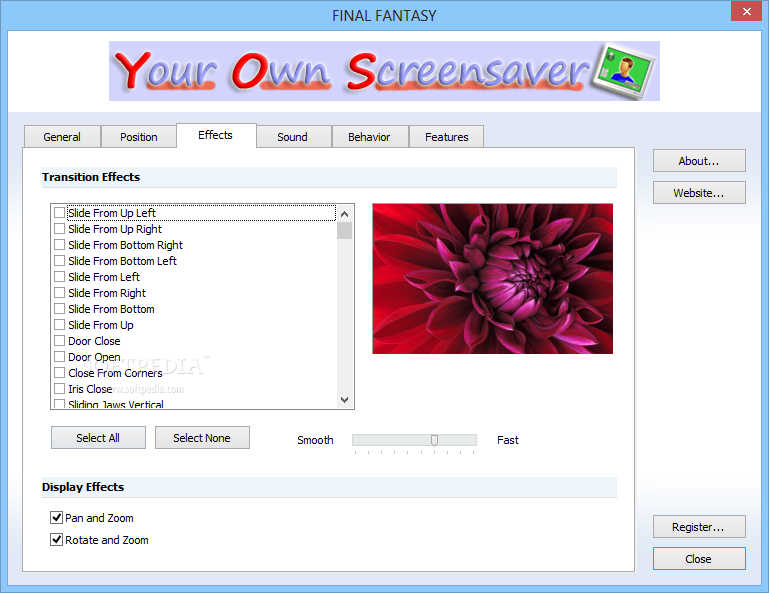The height and width of the screenshot is (593, 769).
Task: Close the FINAL FANTASY window
Action: (746, 11)
